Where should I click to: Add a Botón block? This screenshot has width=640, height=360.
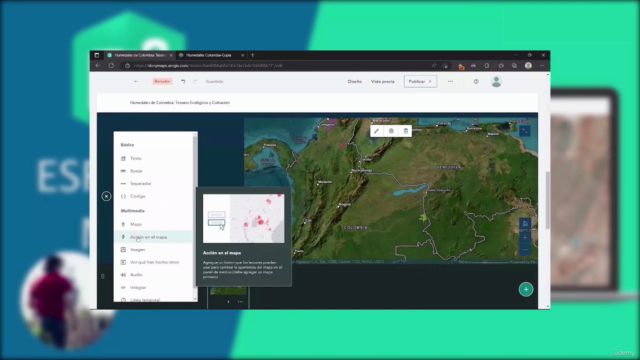(x=153, y=171)
